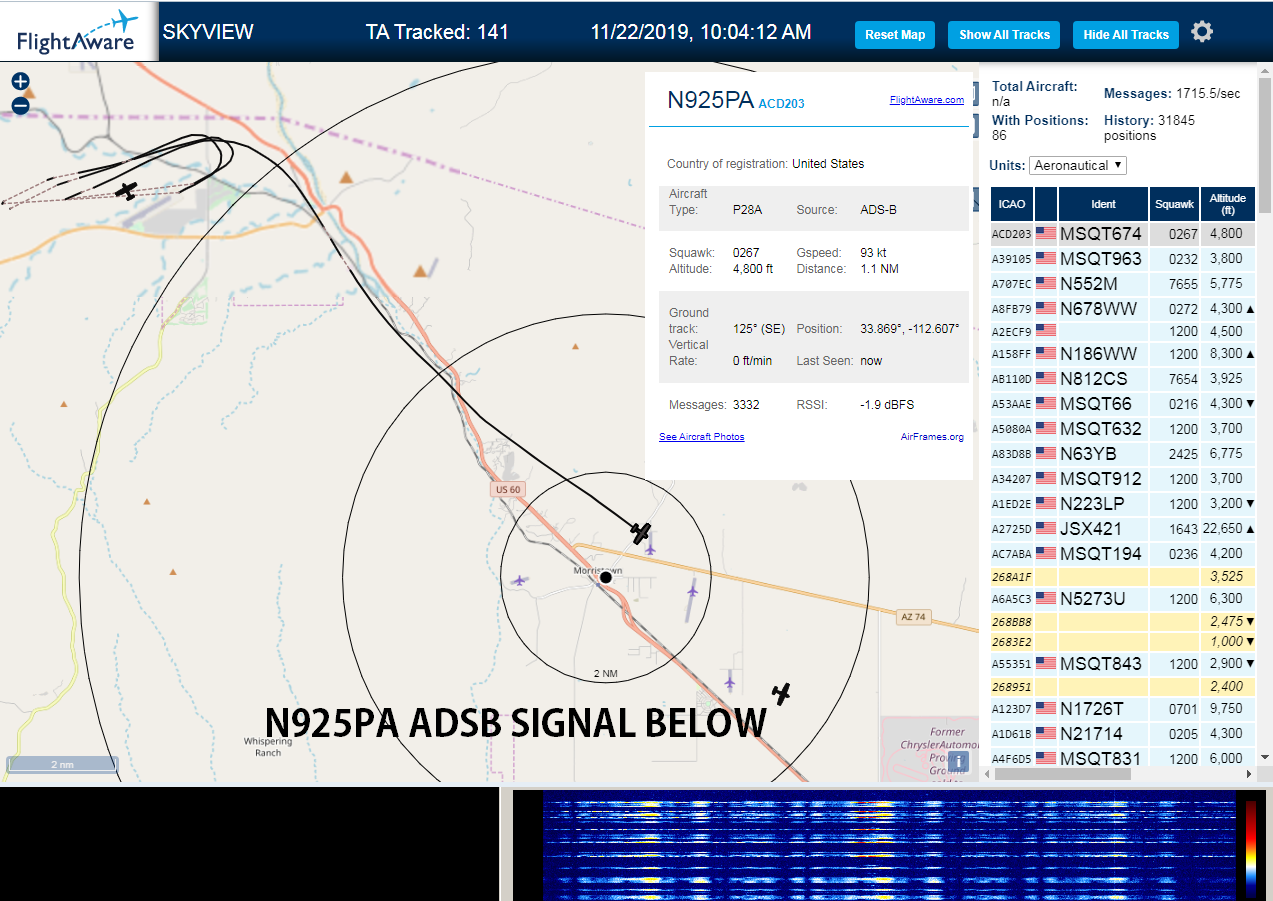Viewport: 1273px width, 901px height.
Task: Click the US flag in the N552M row
Action: 1046,284
